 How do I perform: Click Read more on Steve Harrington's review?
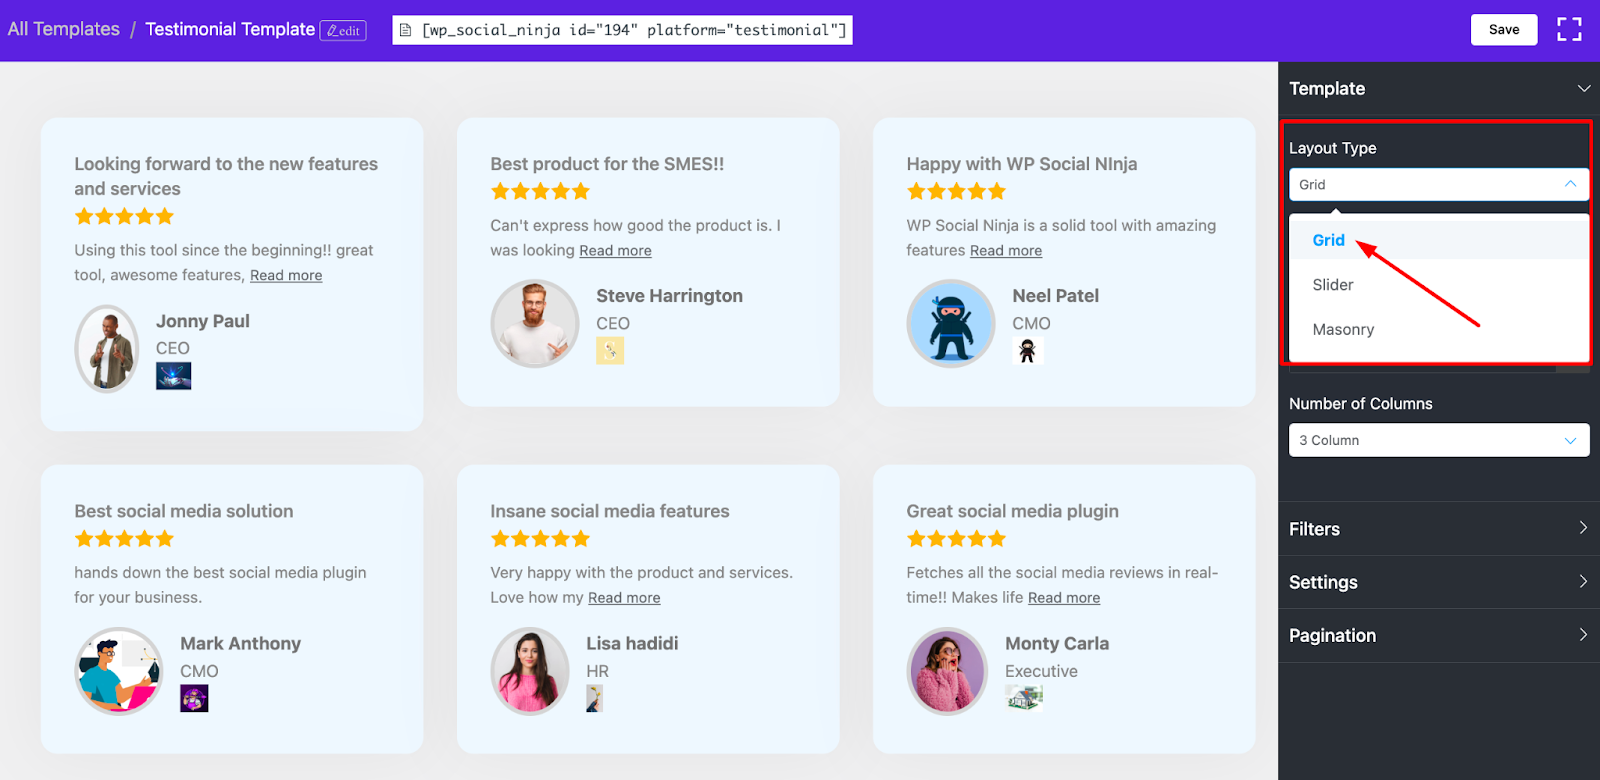coord(615,251)
